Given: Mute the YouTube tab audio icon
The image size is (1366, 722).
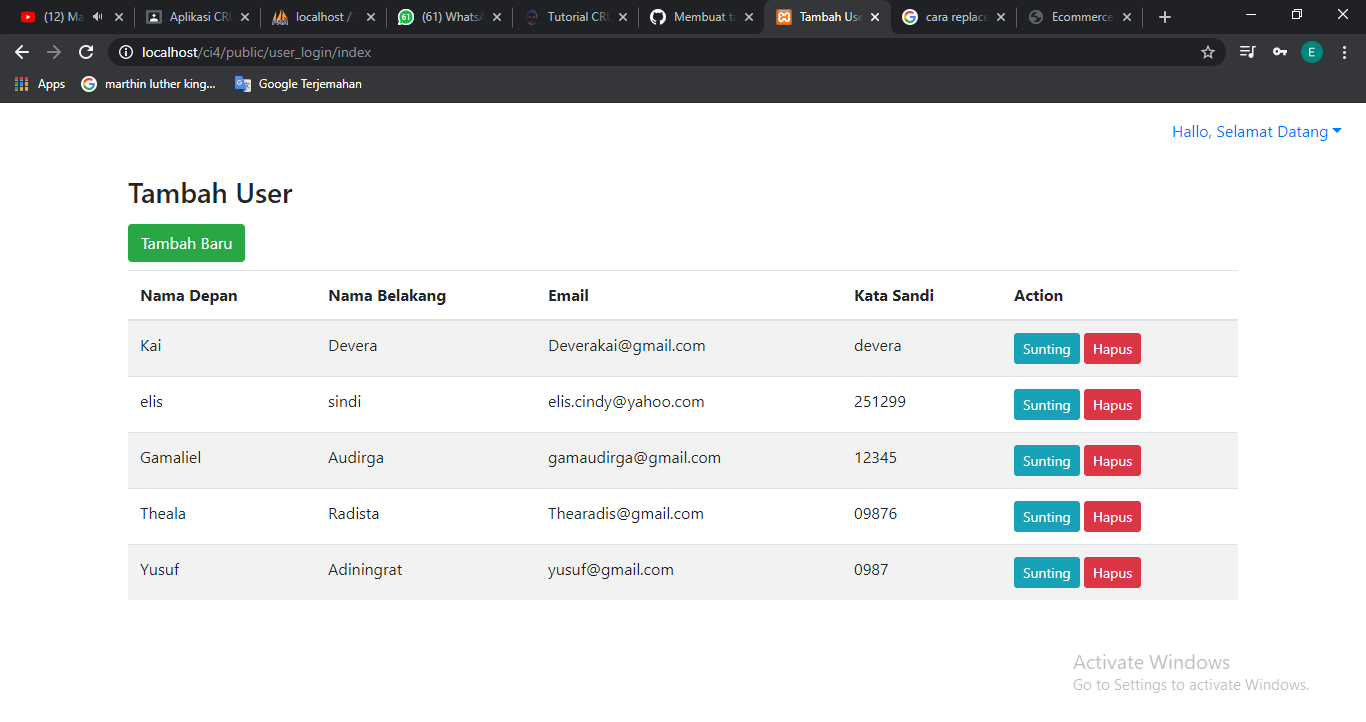Looking at the screenshot, I should (97, 17).
